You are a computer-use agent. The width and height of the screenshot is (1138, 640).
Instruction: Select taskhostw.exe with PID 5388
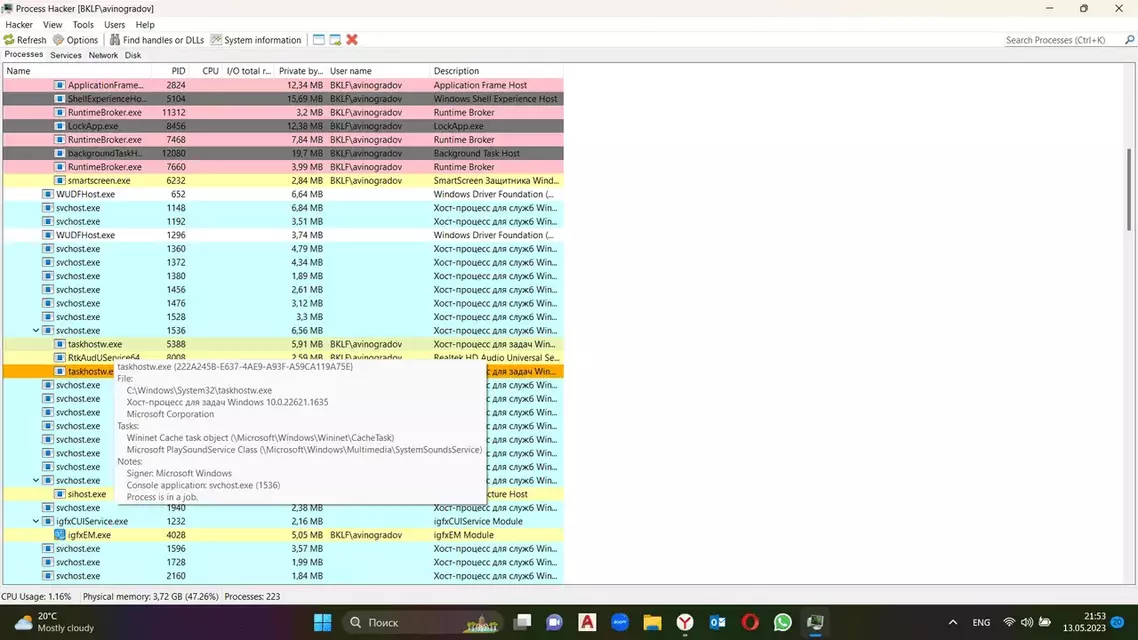(x=283, y=344)
